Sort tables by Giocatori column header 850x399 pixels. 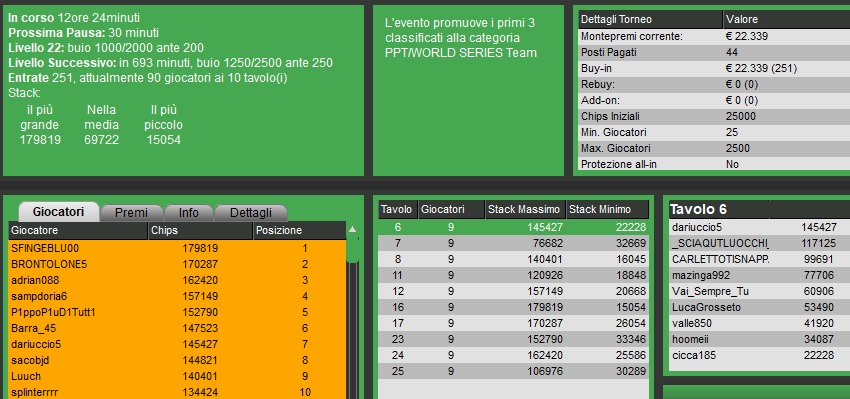click(452, 209)
